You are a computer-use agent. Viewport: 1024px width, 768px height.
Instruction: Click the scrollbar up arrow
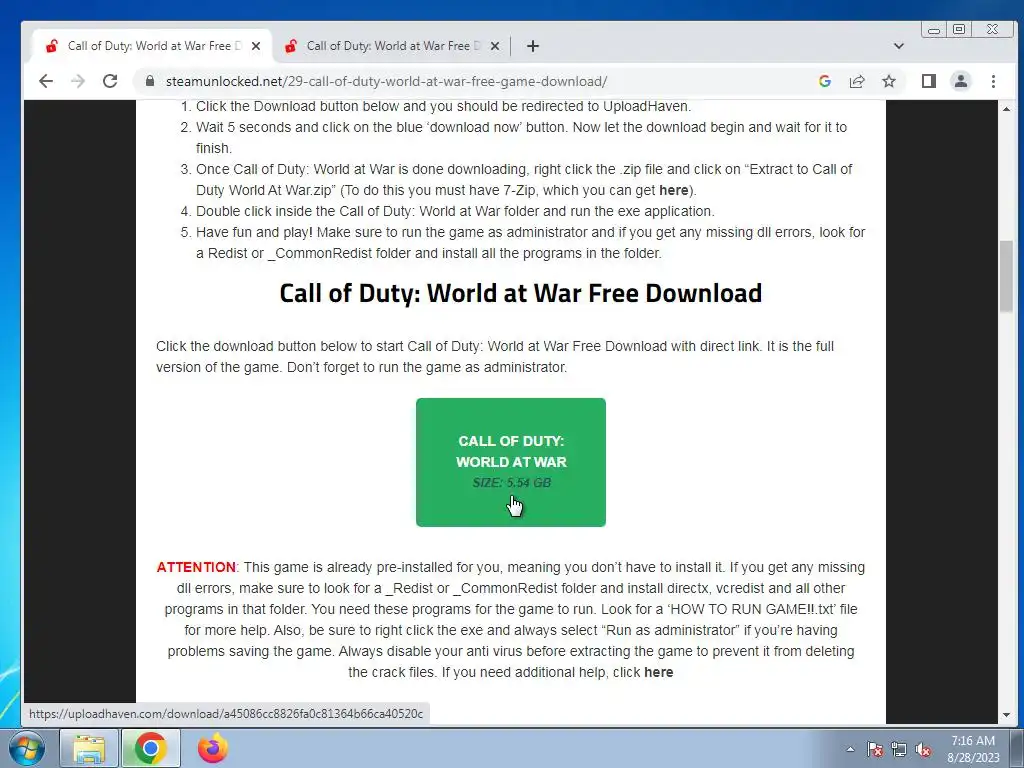[1006, 109]
